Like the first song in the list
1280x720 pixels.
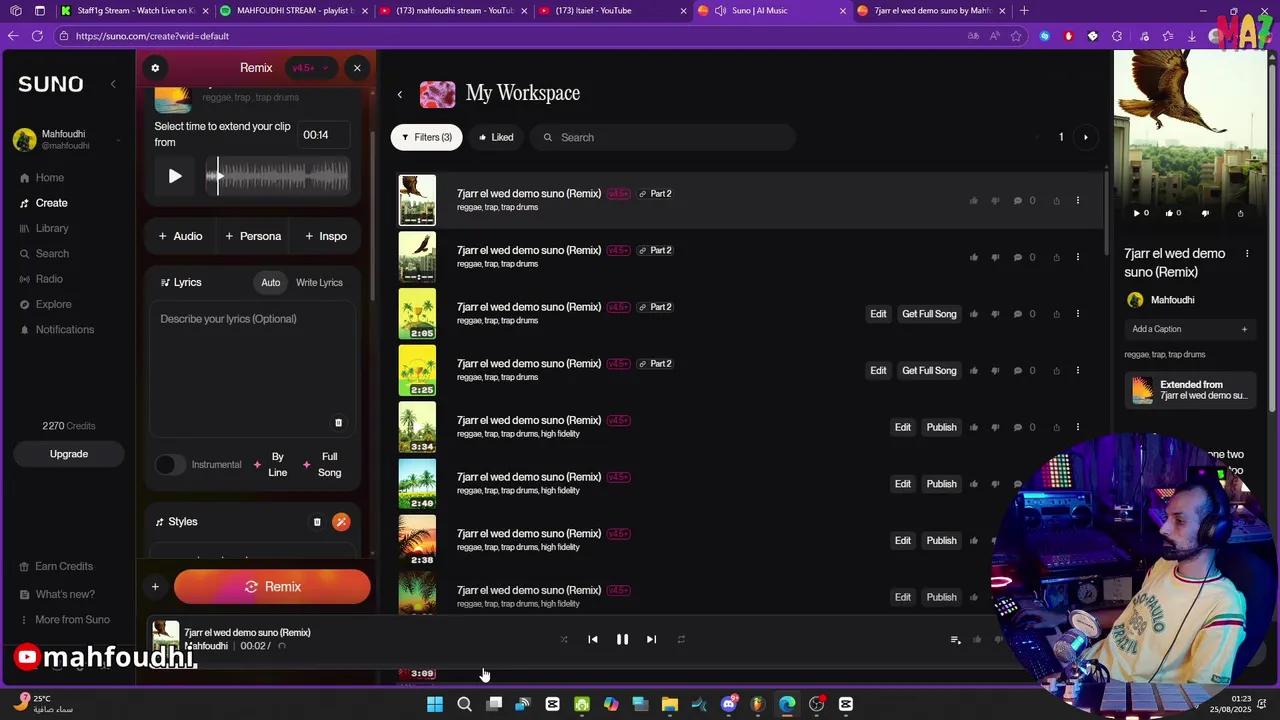pyautogui.click(x=974, y=201)
